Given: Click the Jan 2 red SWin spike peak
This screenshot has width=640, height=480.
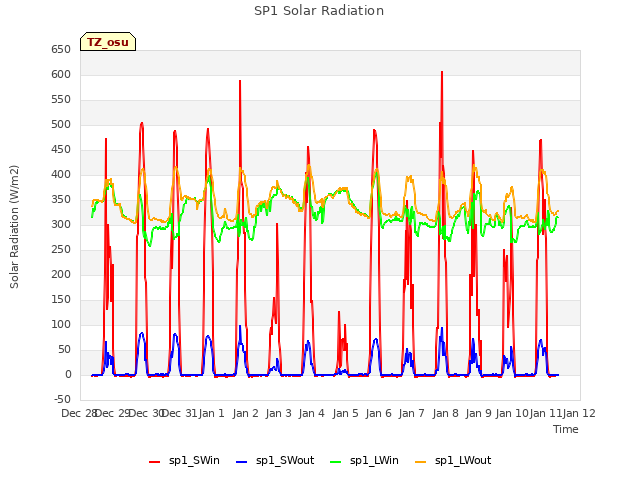Looking at the screenshot, I should pos(240,81).
